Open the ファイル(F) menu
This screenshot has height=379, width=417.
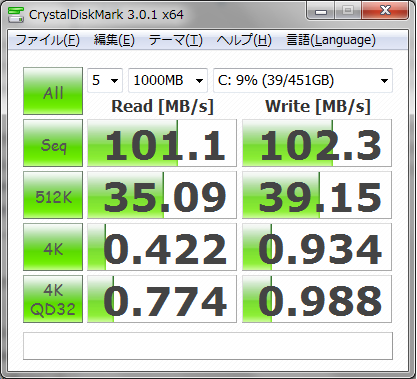(x=48, y=40)
